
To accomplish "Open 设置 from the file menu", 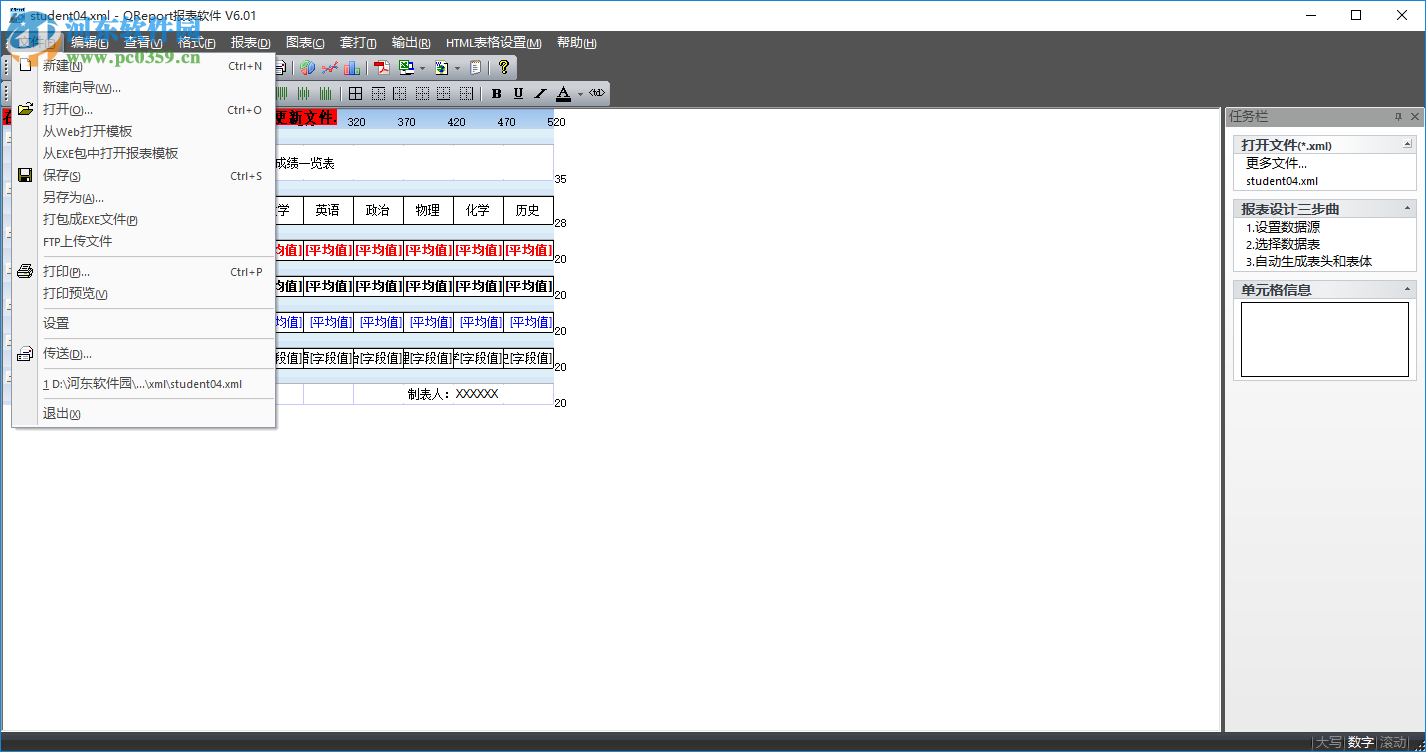I will tap(143, 324).
